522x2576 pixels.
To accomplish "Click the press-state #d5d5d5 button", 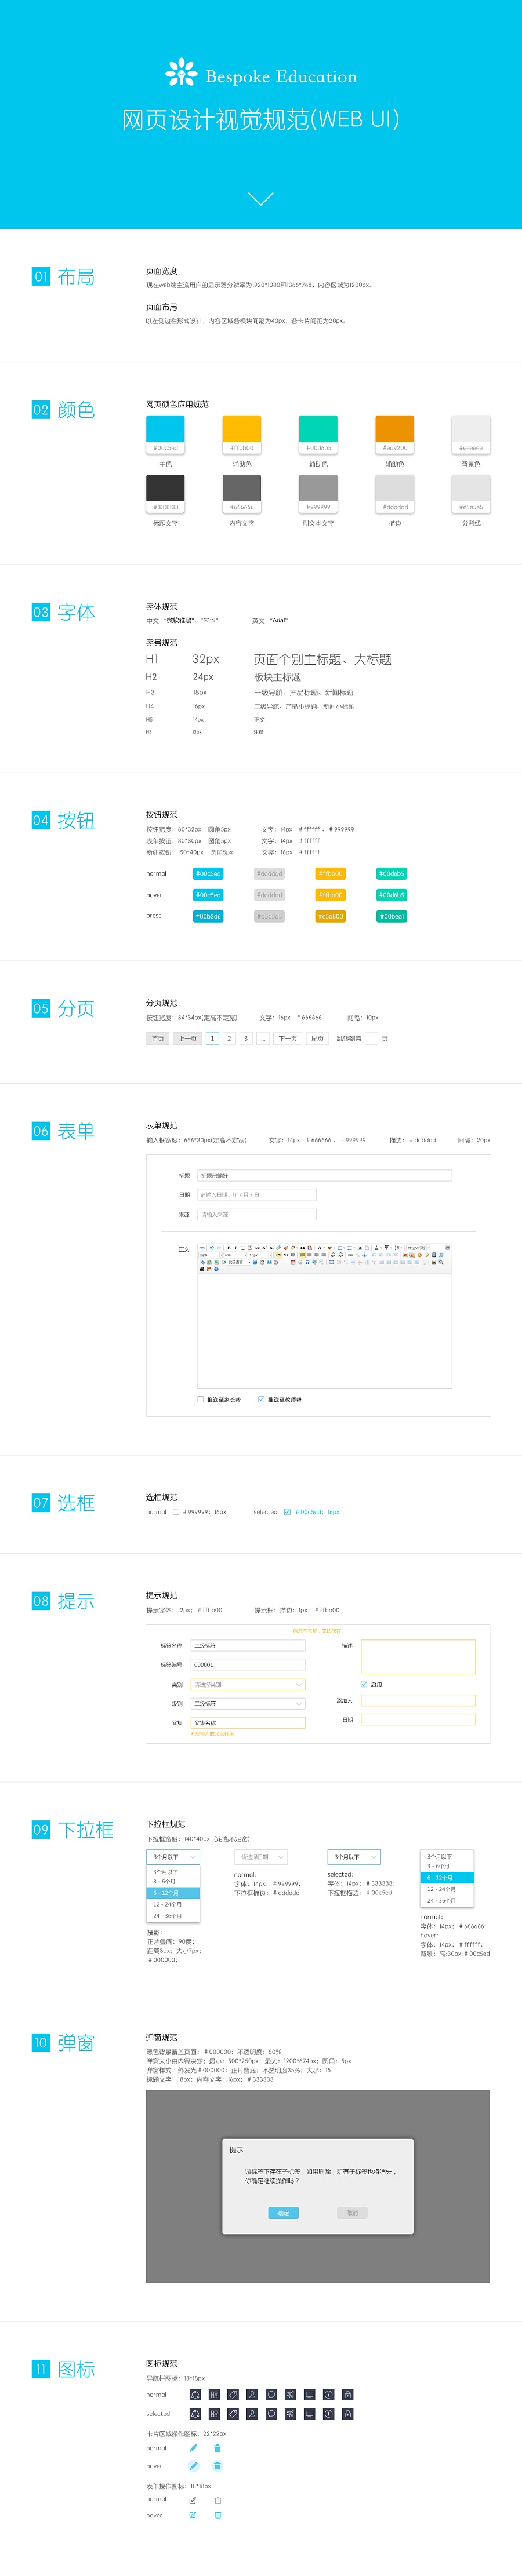I will pos(269,916).
